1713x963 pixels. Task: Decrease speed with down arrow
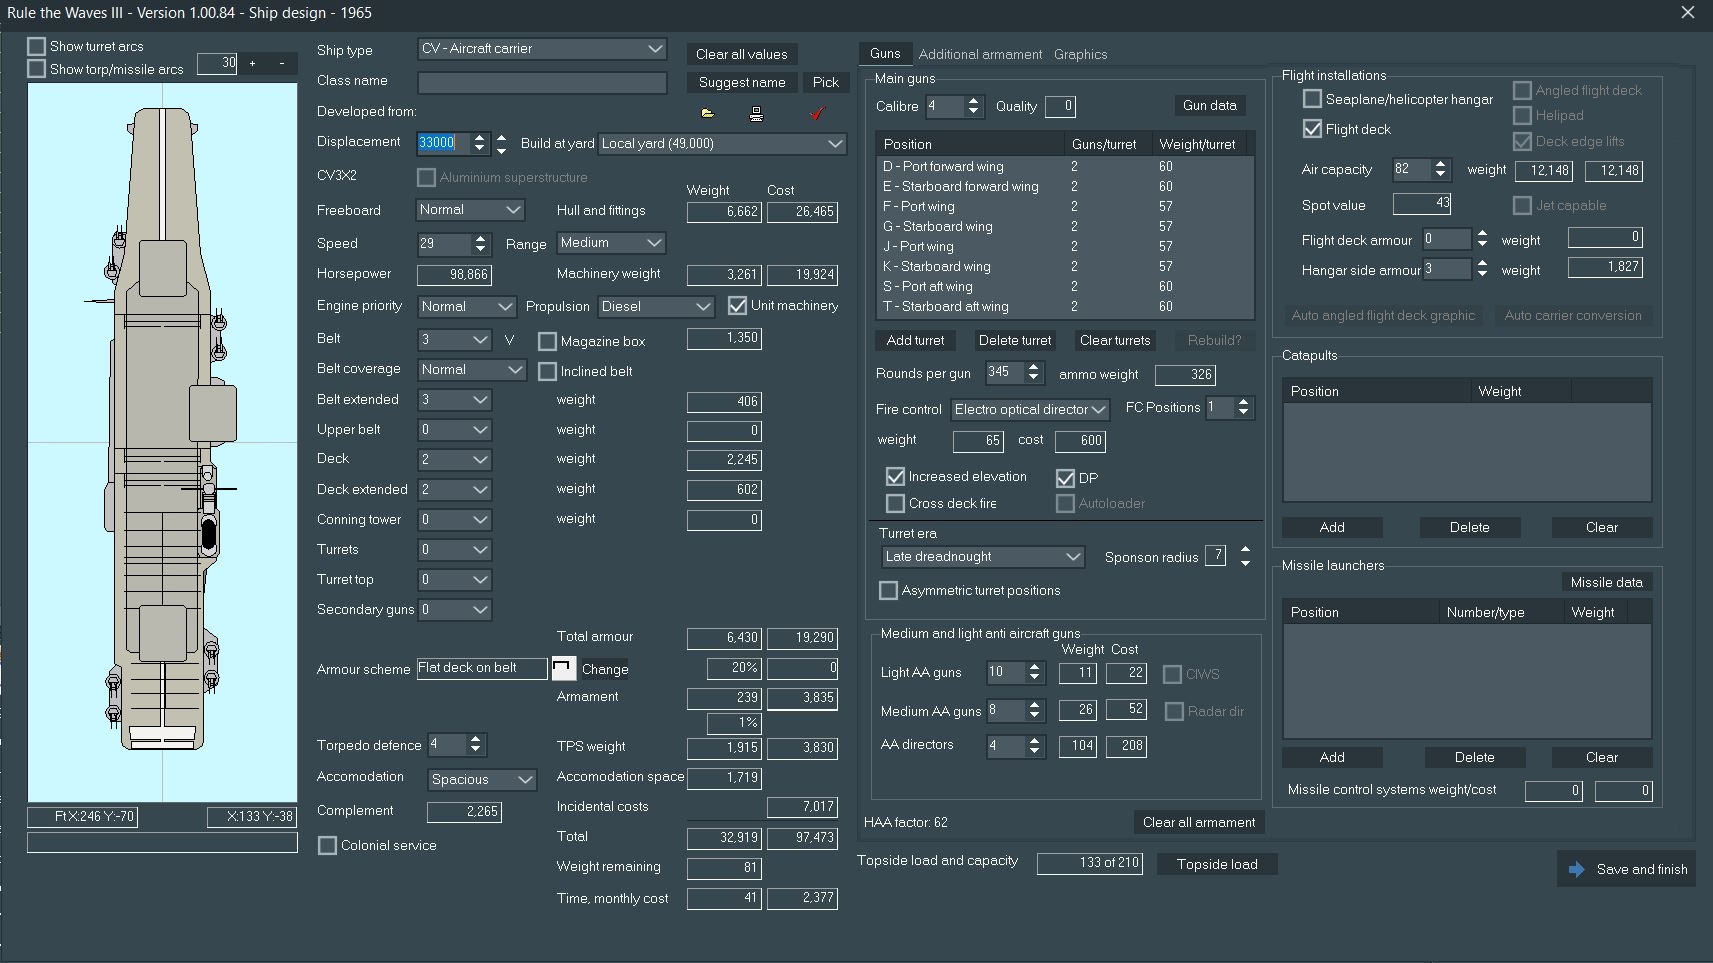(481, 248)
